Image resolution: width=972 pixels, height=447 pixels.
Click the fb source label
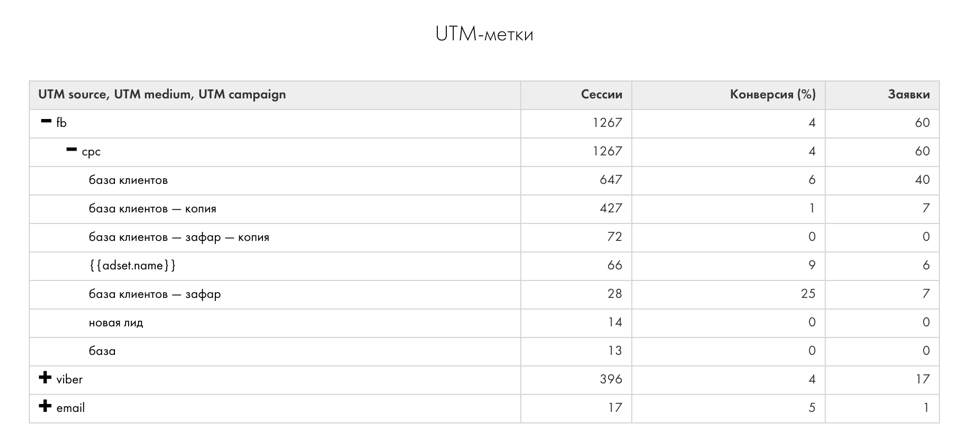click(61, 123)
